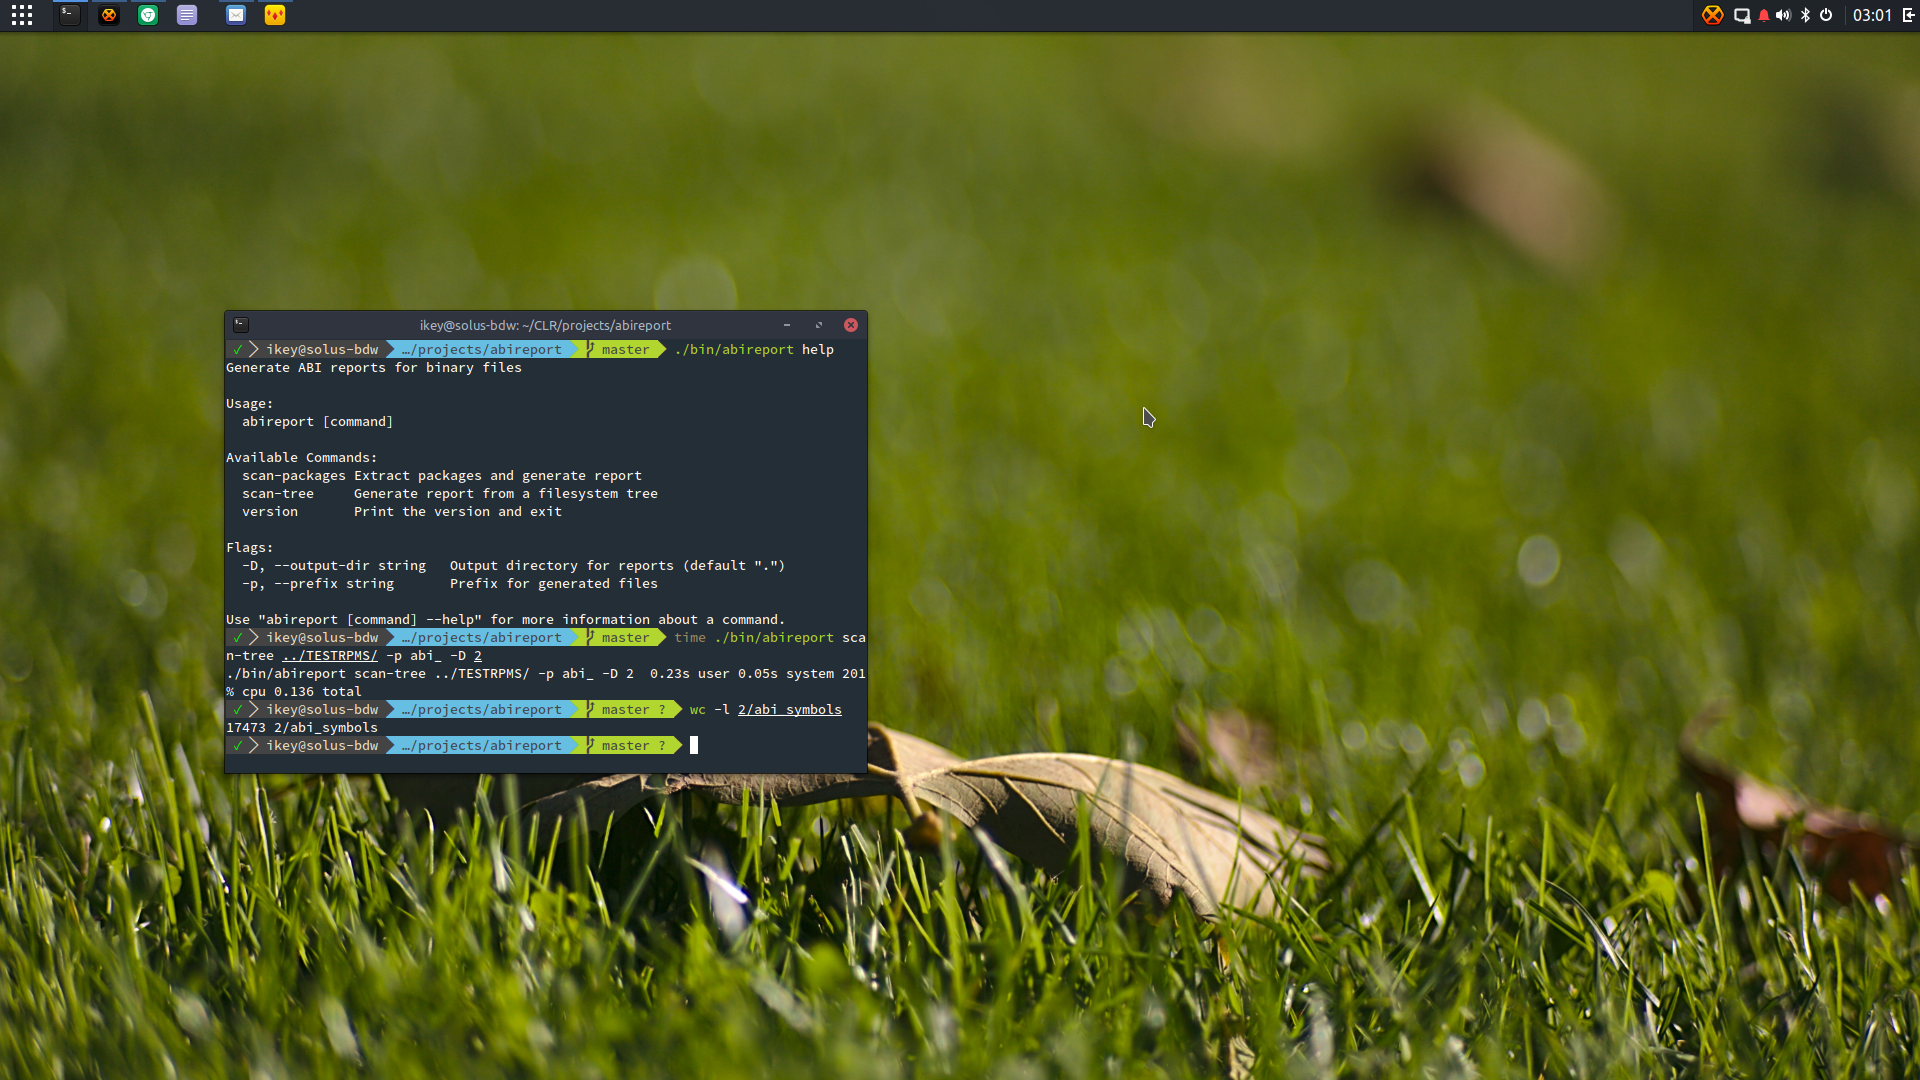1920x1080 pixels.
Task: Click "0.136 total" timing output
Action: [318, 692]
